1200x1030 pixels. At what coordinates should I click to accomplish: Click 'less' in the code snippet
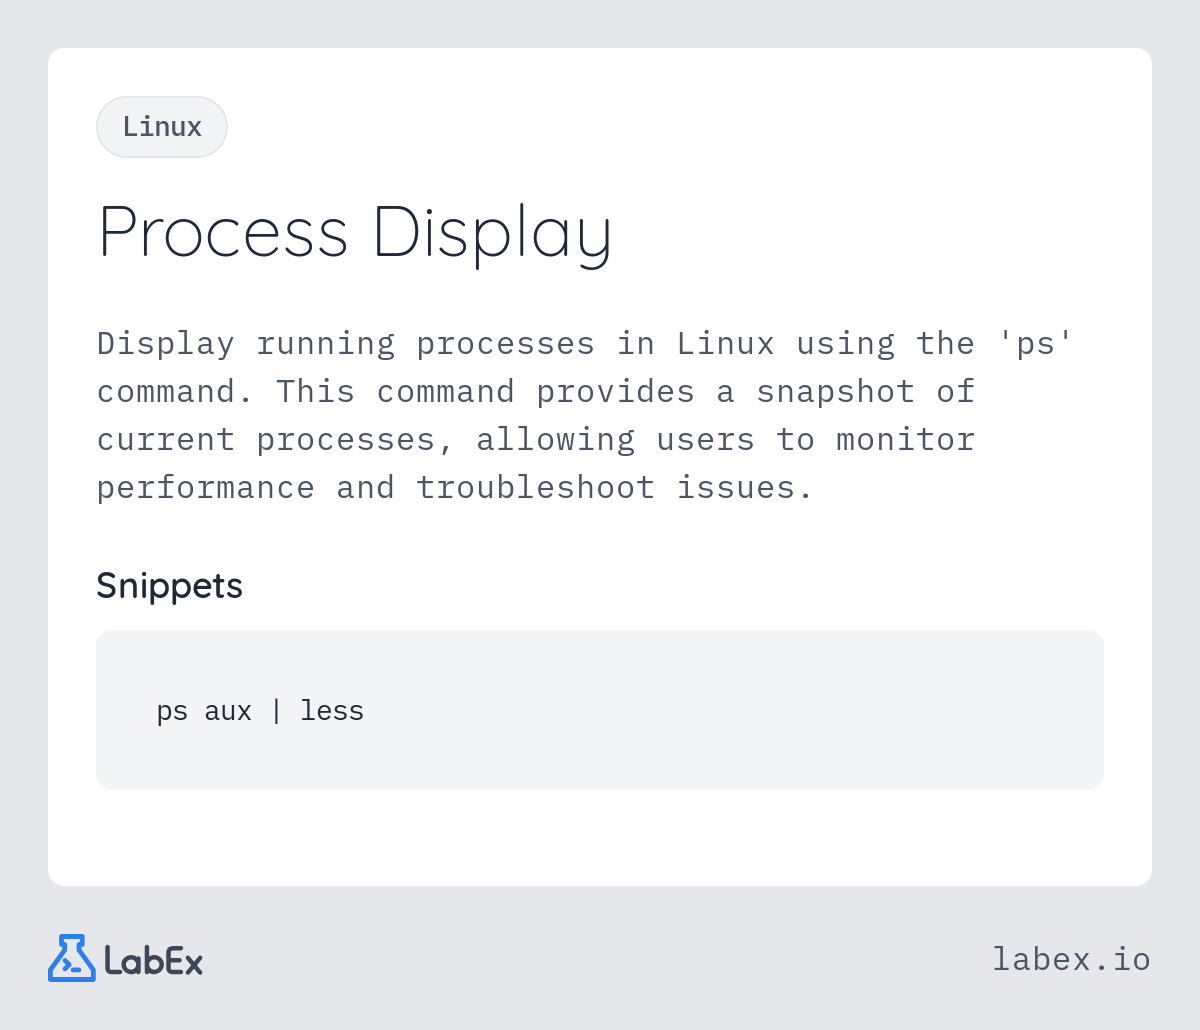[332, 711]
